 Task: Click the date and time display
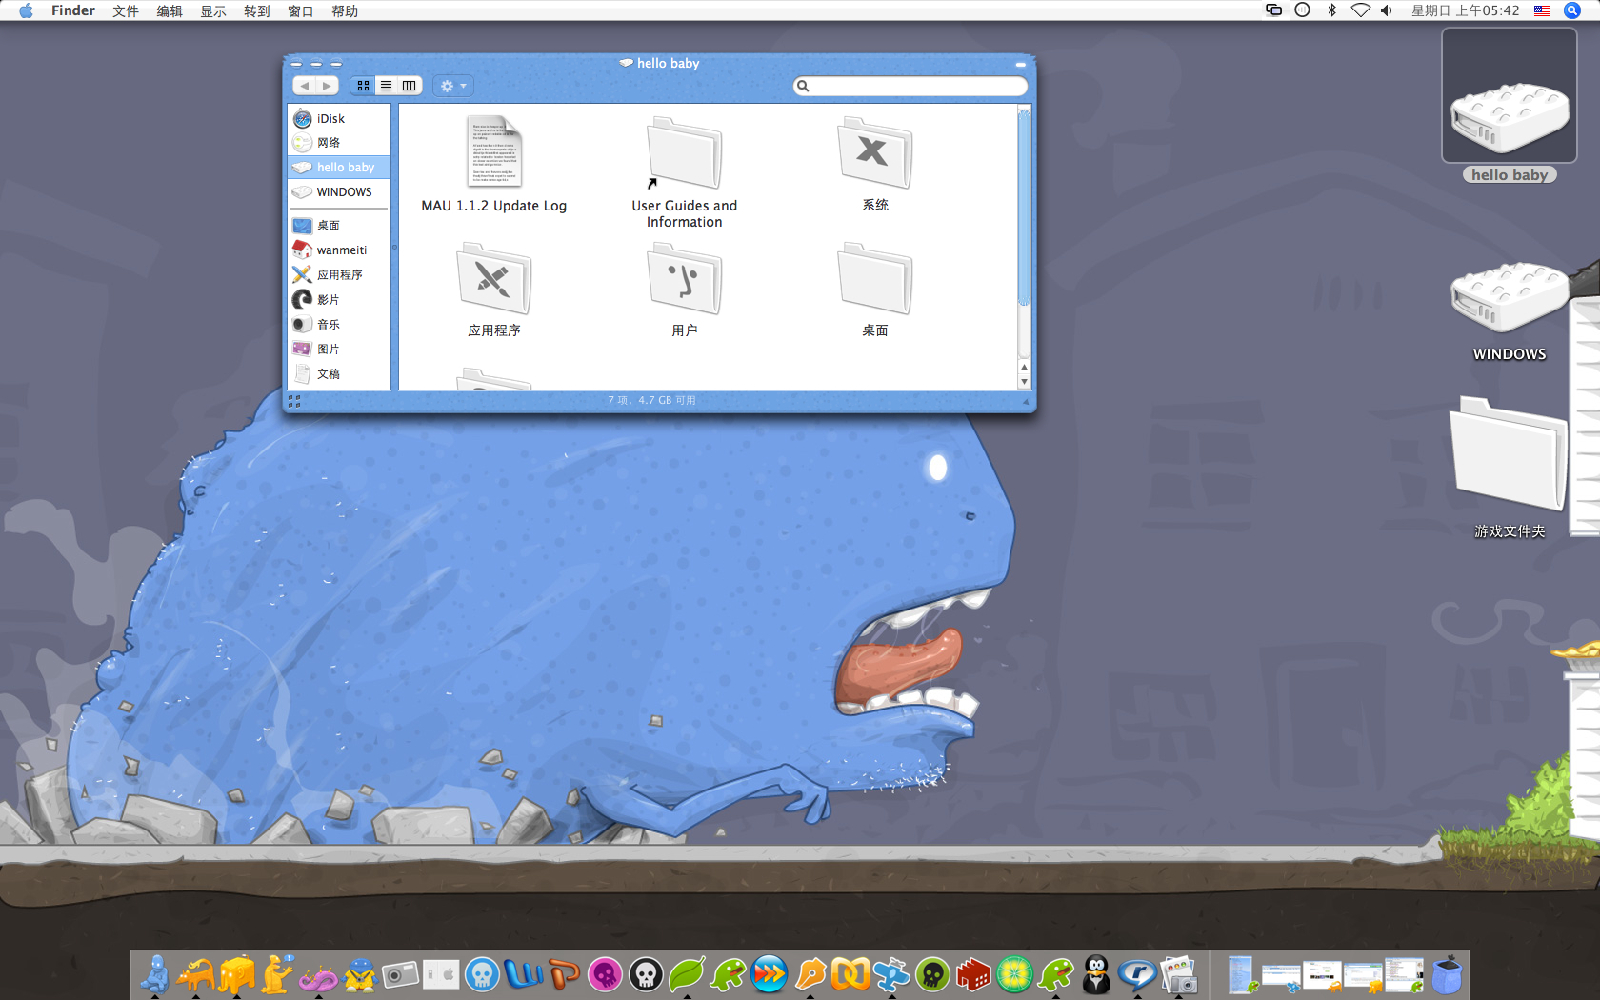pyautogui.click(x=1465, y=10)
